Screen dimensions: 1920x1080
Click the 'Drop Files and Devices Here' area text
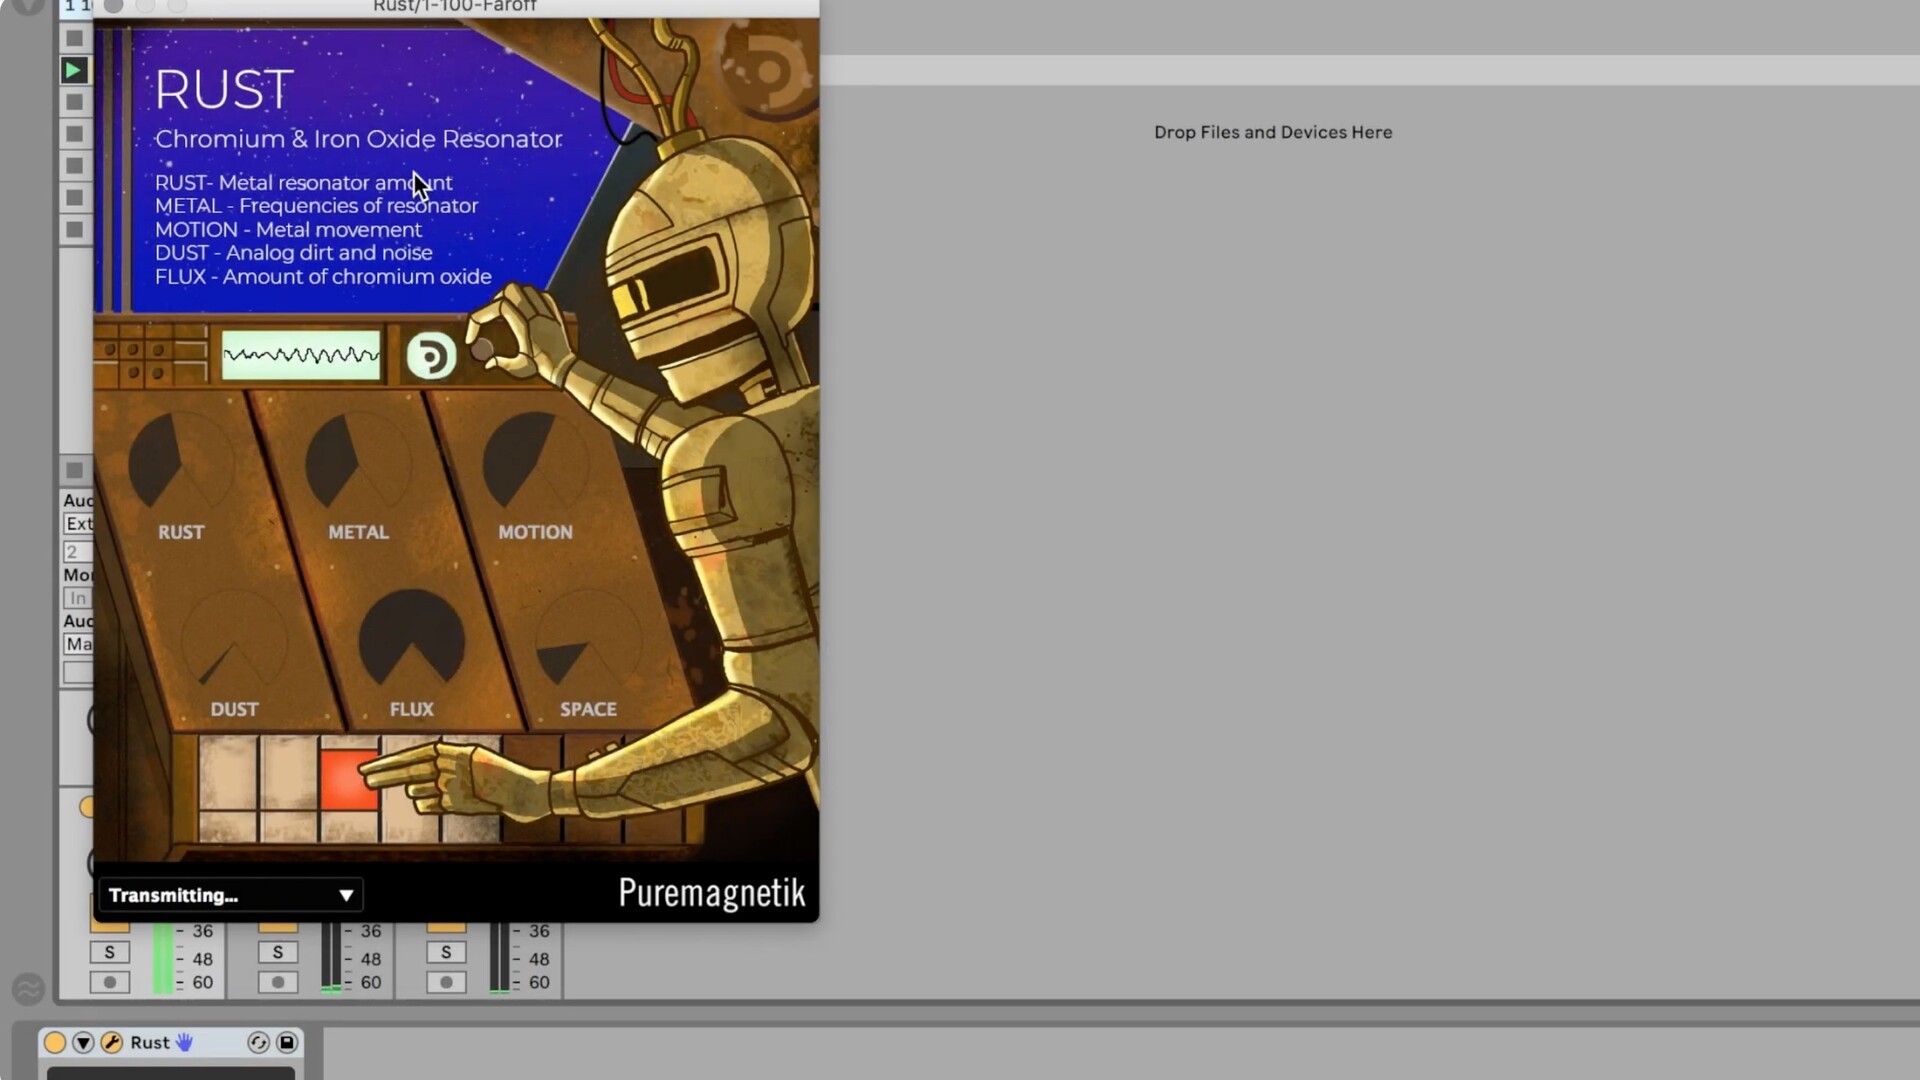(x=1273, y=132)
